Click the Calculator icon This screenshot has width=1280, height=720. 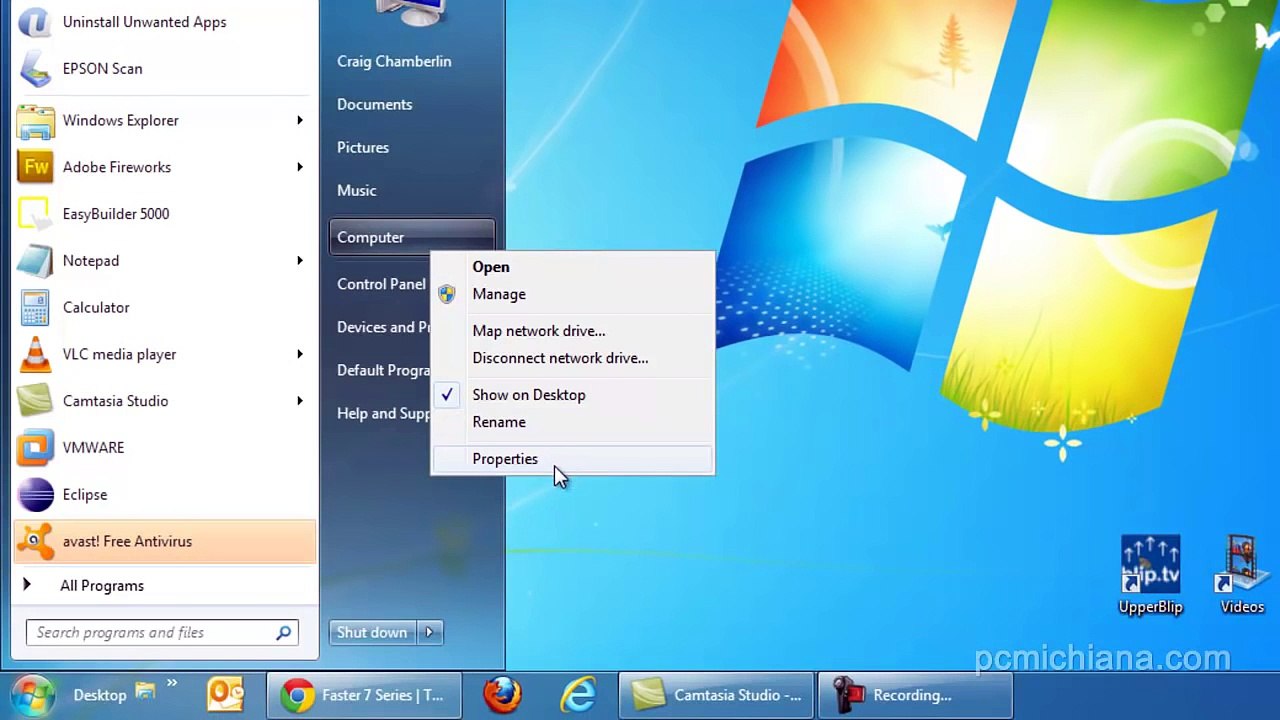point(35,308)
